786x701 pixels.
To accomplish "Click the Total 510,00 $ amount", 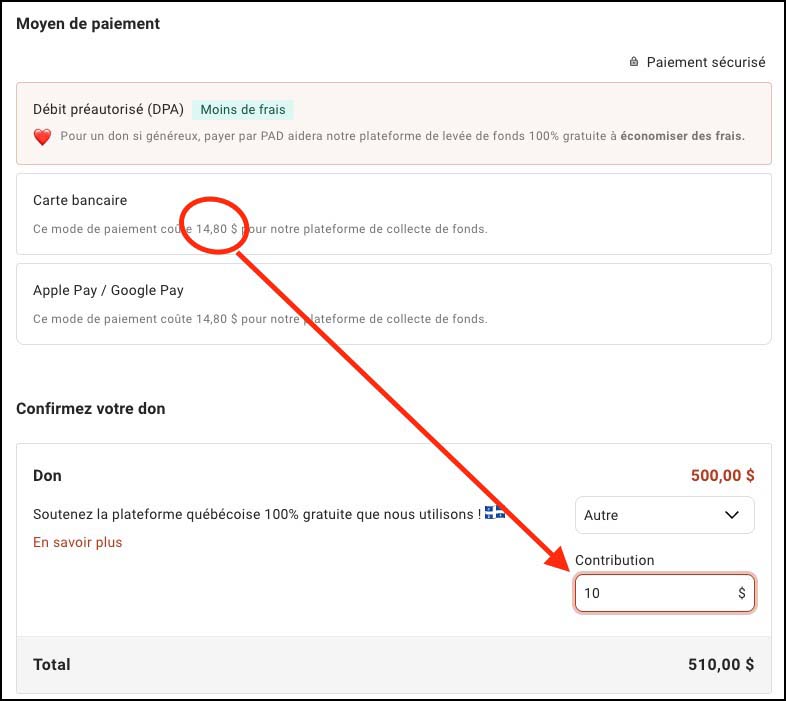I will point(721,664).
